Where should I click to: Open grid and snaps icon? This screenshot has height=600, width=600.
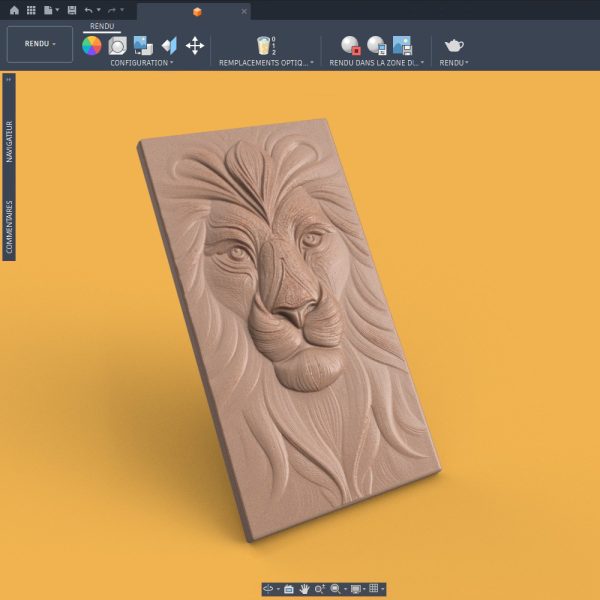point(374,589)
